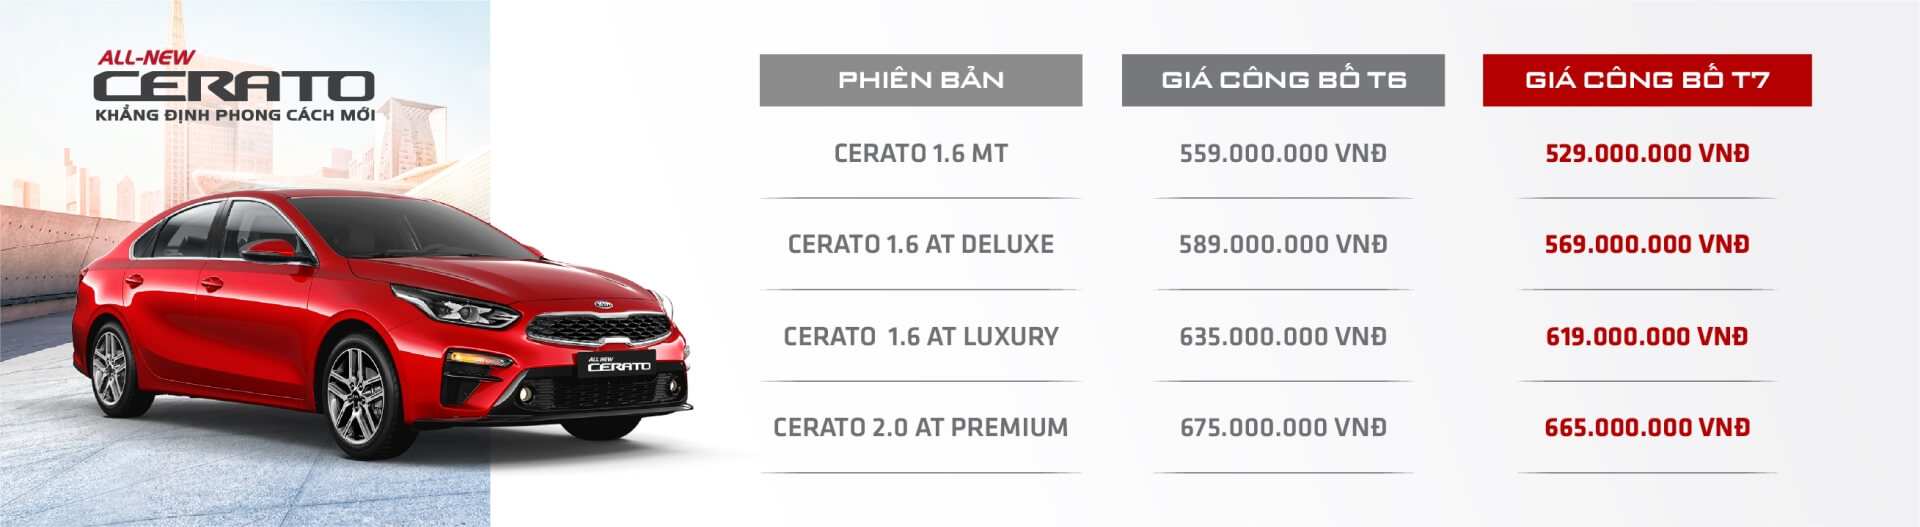Click the CERATO 2.0 AT PREMIUM version
1920x527 pixels.
[920, 428]
